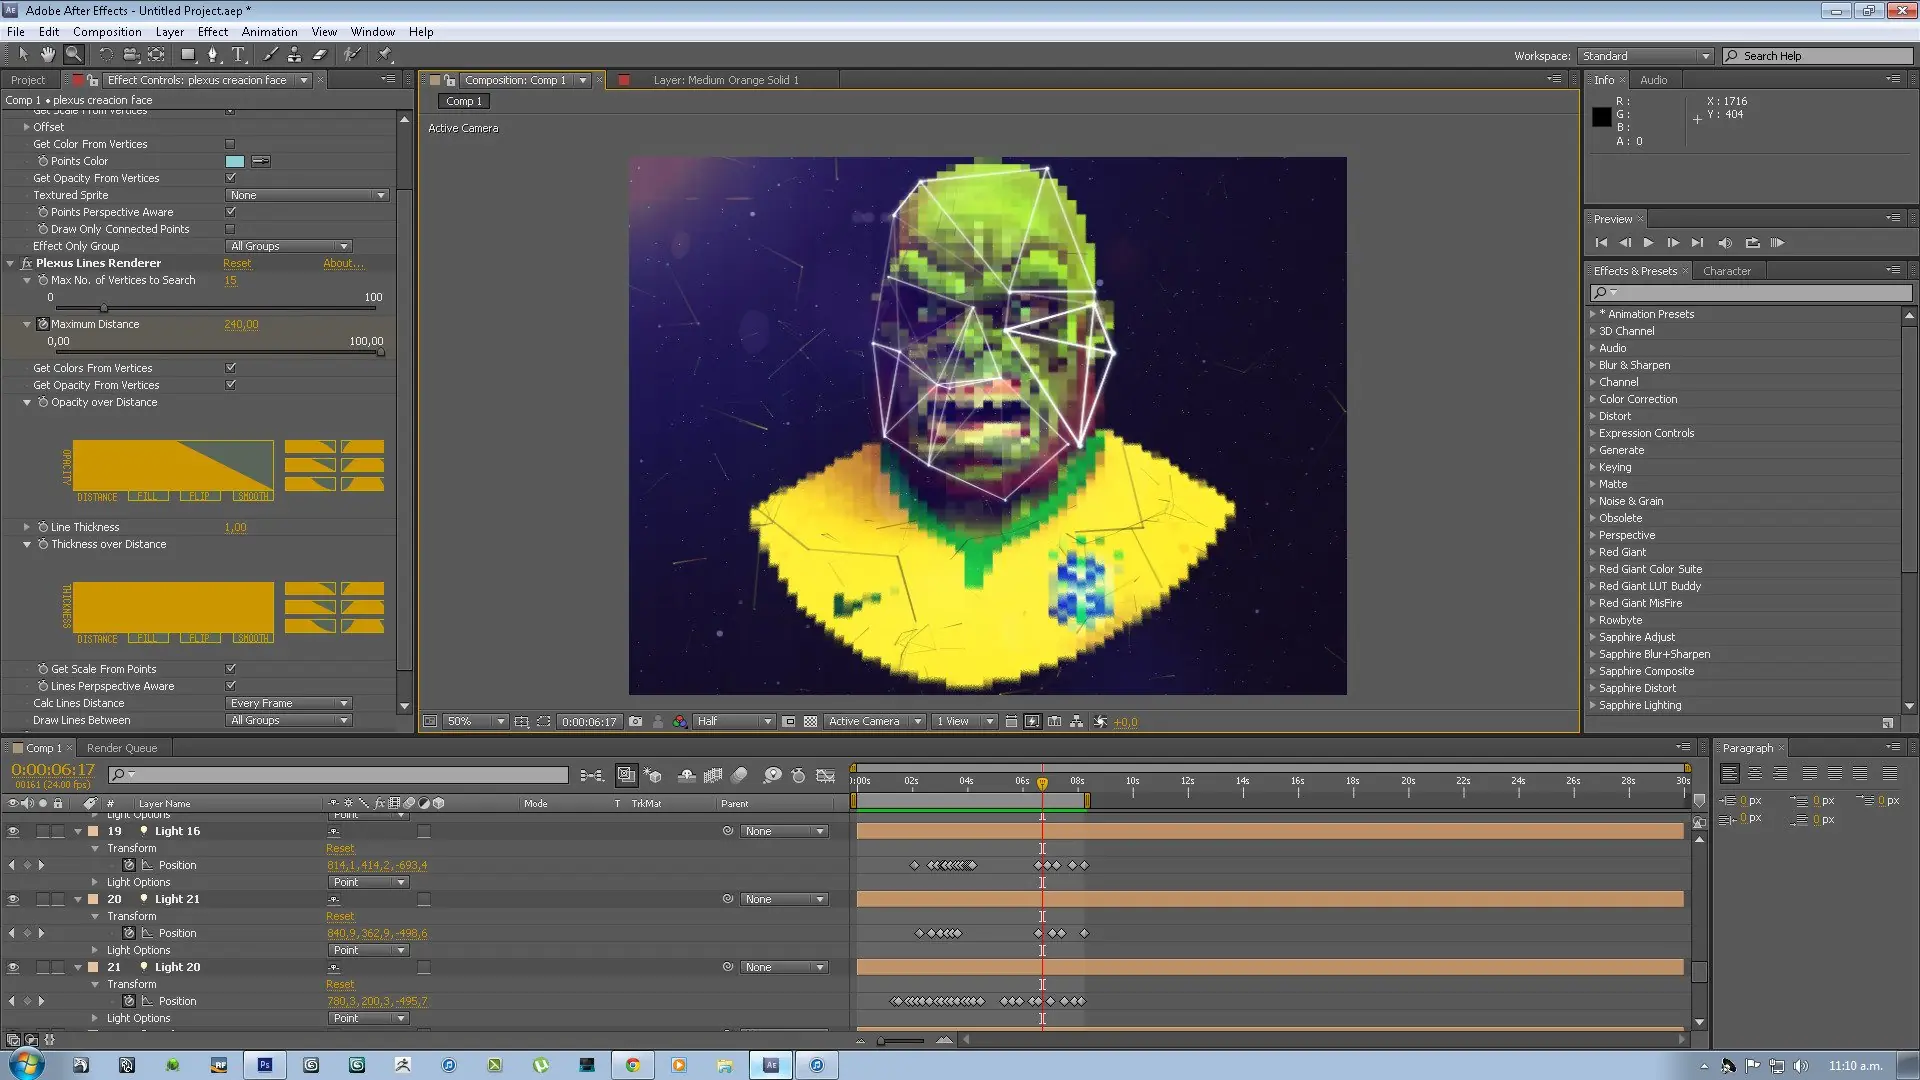1920x1080 pixels.
Task: Toggle the Motion Blur enable icon
Action: coord(739,775)
